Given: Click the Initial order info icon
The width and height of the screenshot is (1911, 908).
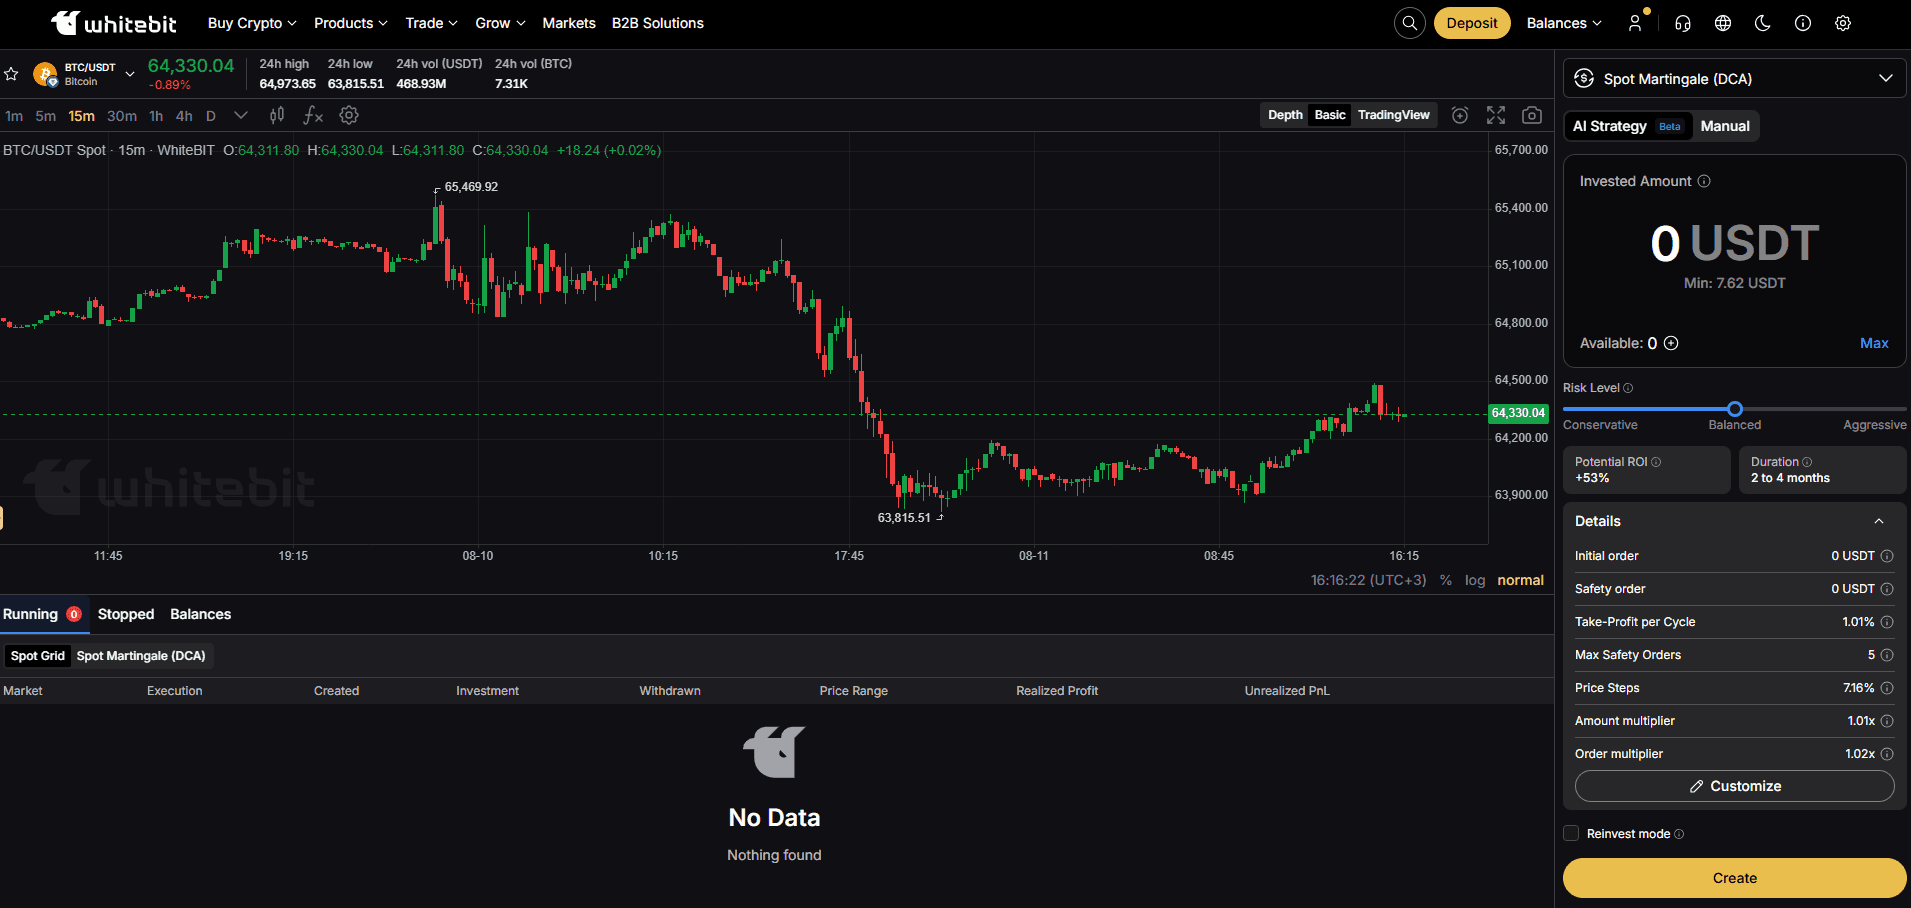Looking at the screenshot, I should (x=1887, y=556).
